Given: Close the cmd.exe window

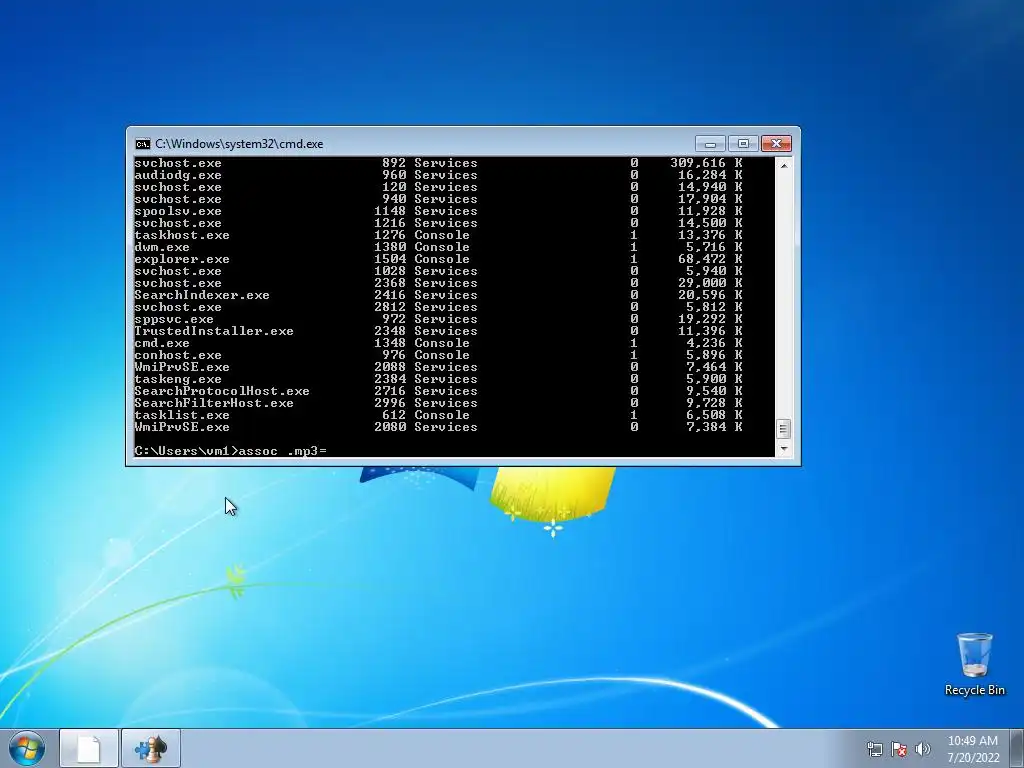Looking at the screenshot, I should [776, 144].
